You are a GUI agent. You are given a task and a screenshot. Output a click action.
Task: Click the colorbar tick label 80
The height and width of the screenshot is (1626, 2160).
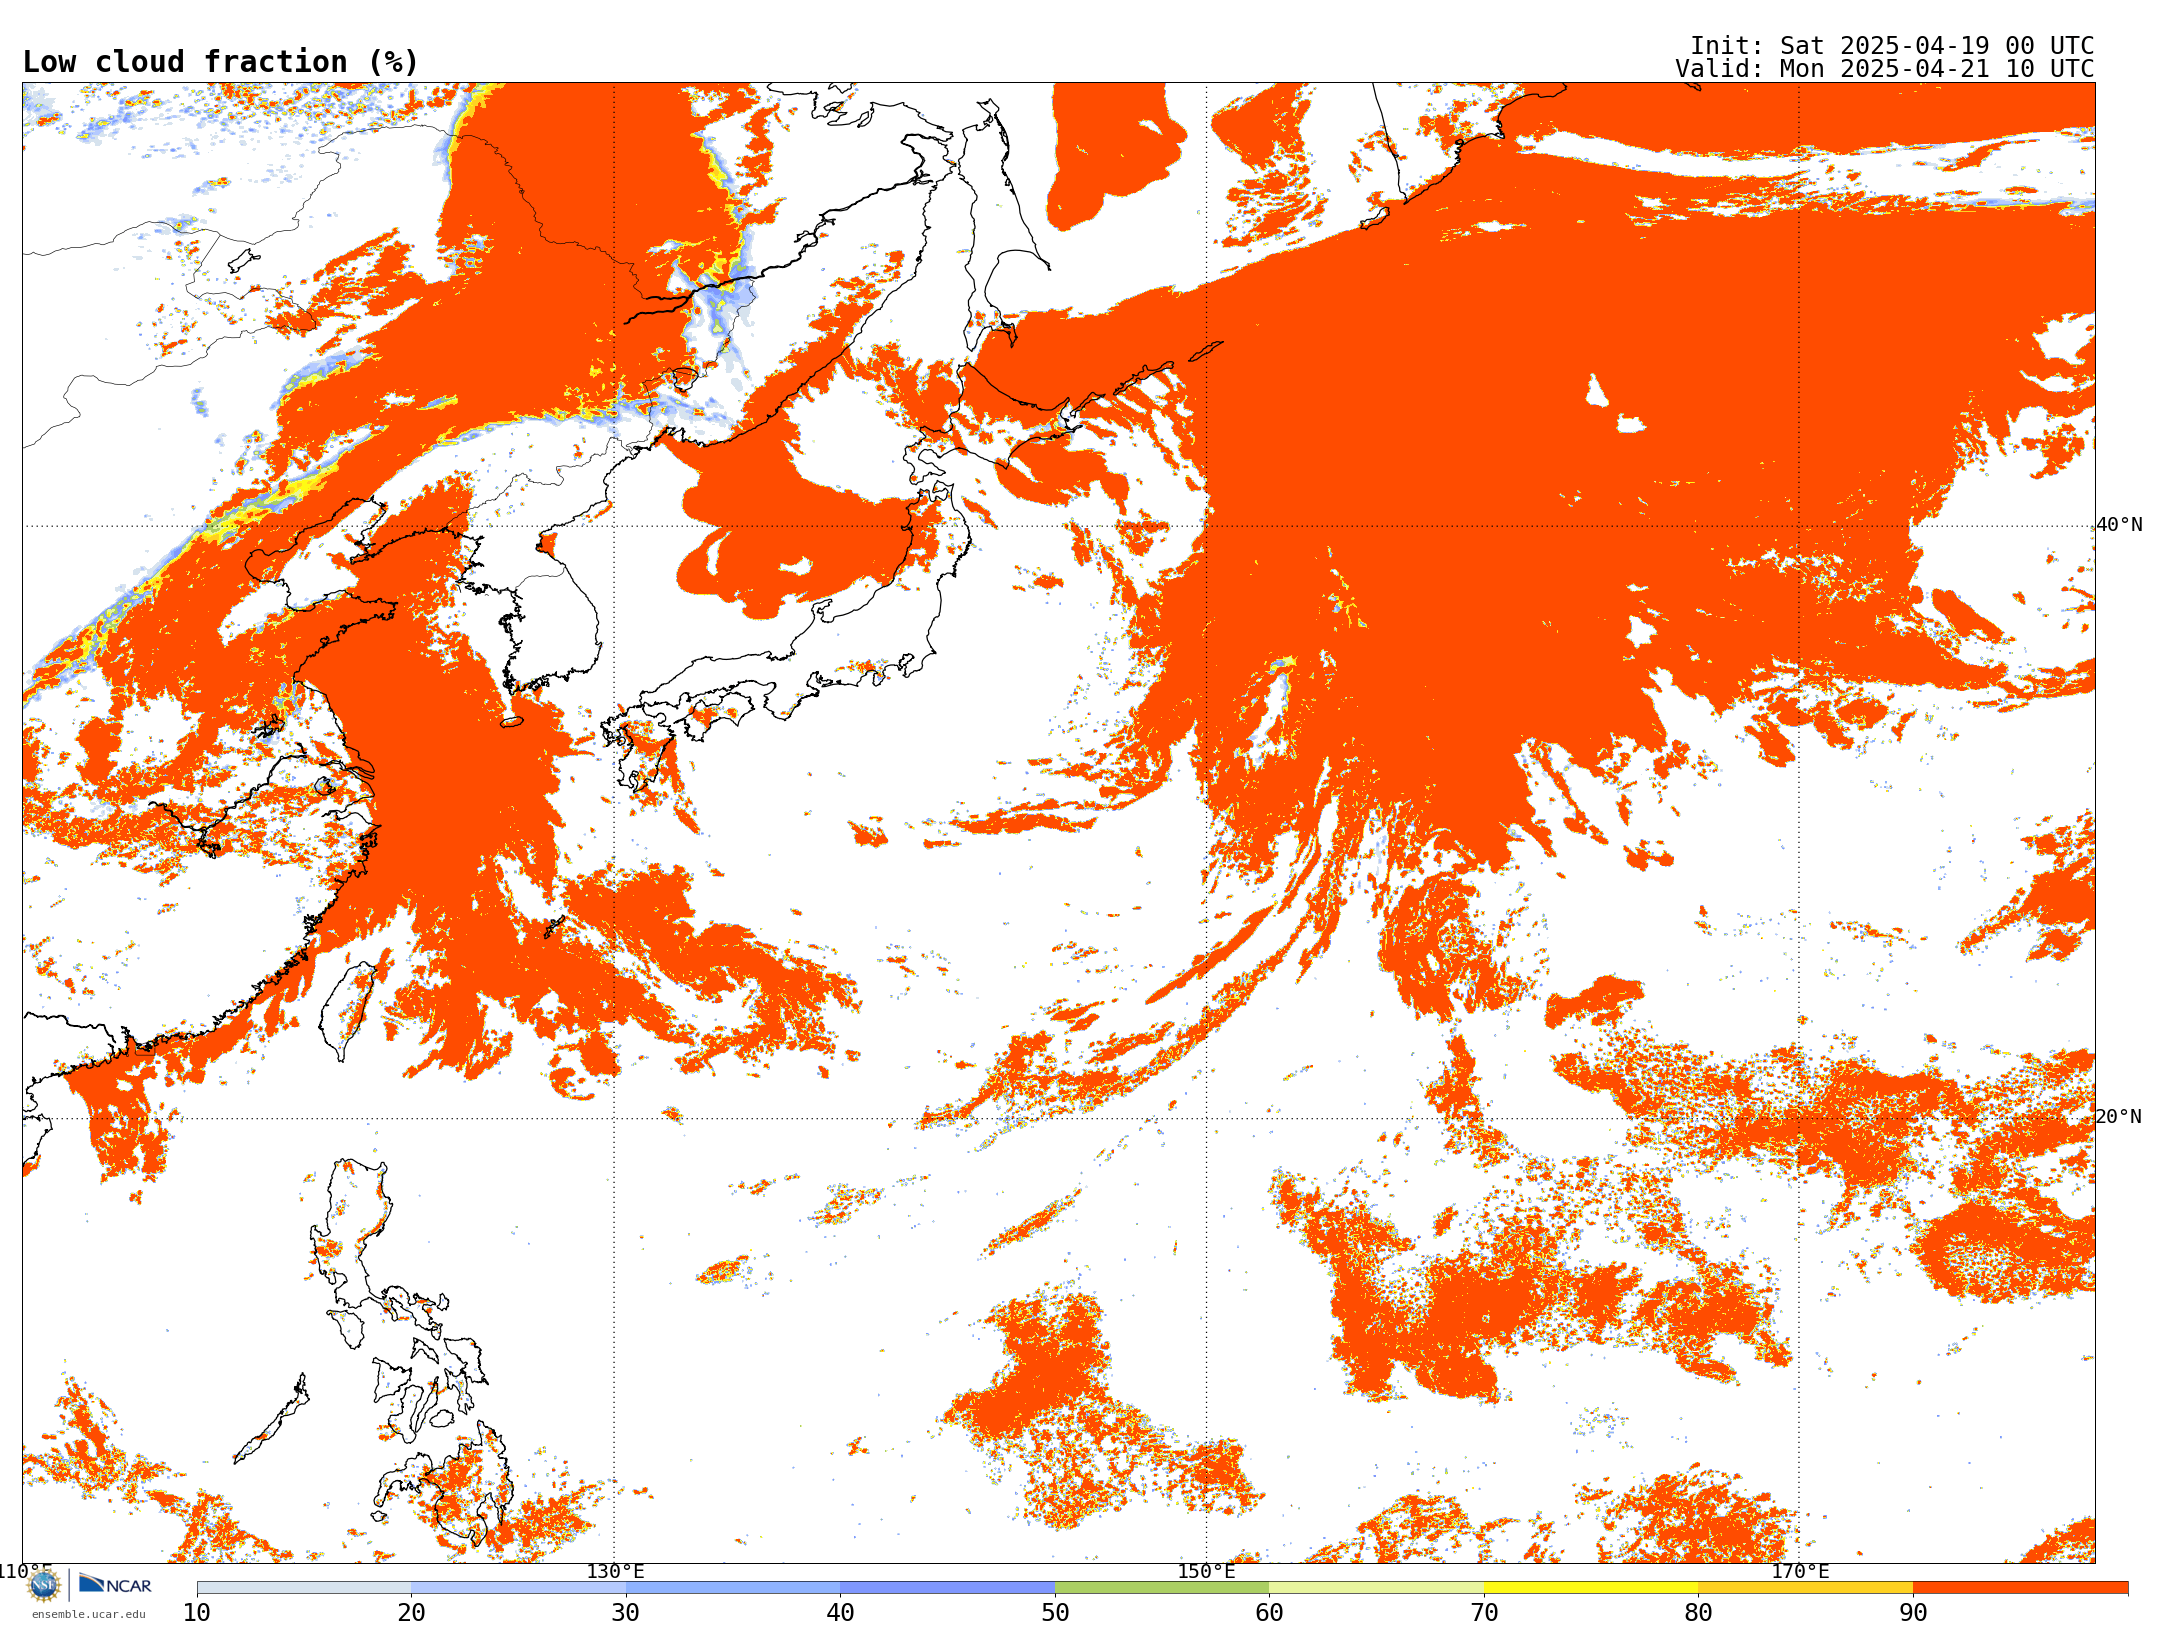(1698, 1613)
